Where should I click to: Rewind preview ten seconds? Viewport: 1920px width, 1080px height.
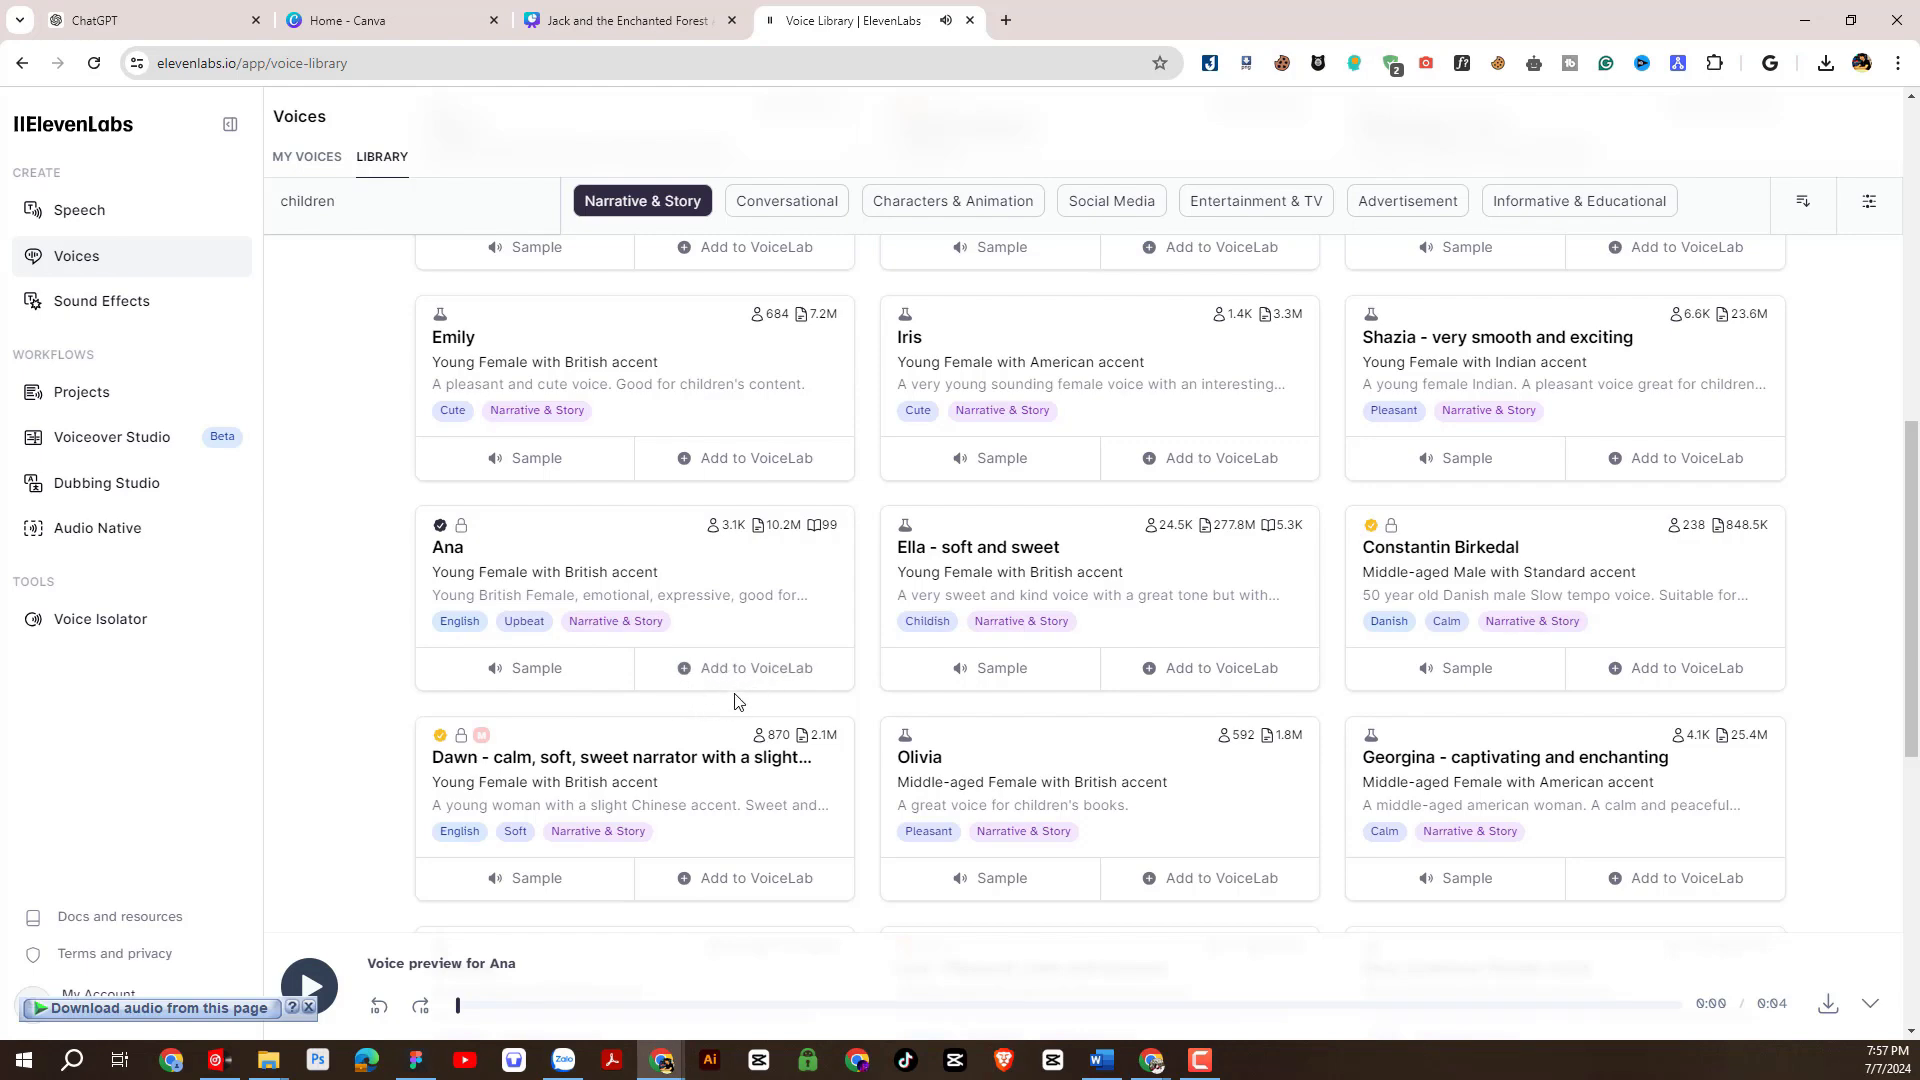(x=379, y=1006)
